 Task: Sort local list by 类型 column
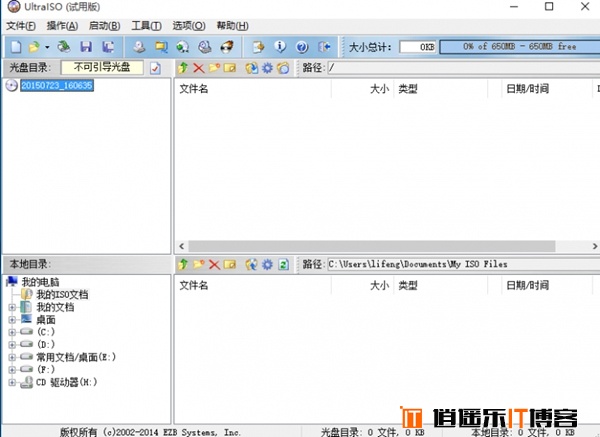[x=440, y=285]
